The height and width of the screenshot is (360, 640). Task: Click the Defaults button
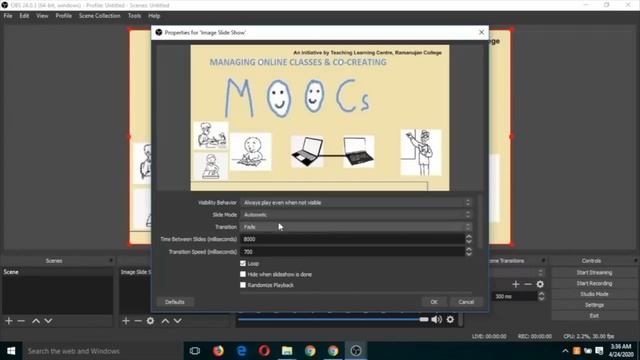(175, 302)
